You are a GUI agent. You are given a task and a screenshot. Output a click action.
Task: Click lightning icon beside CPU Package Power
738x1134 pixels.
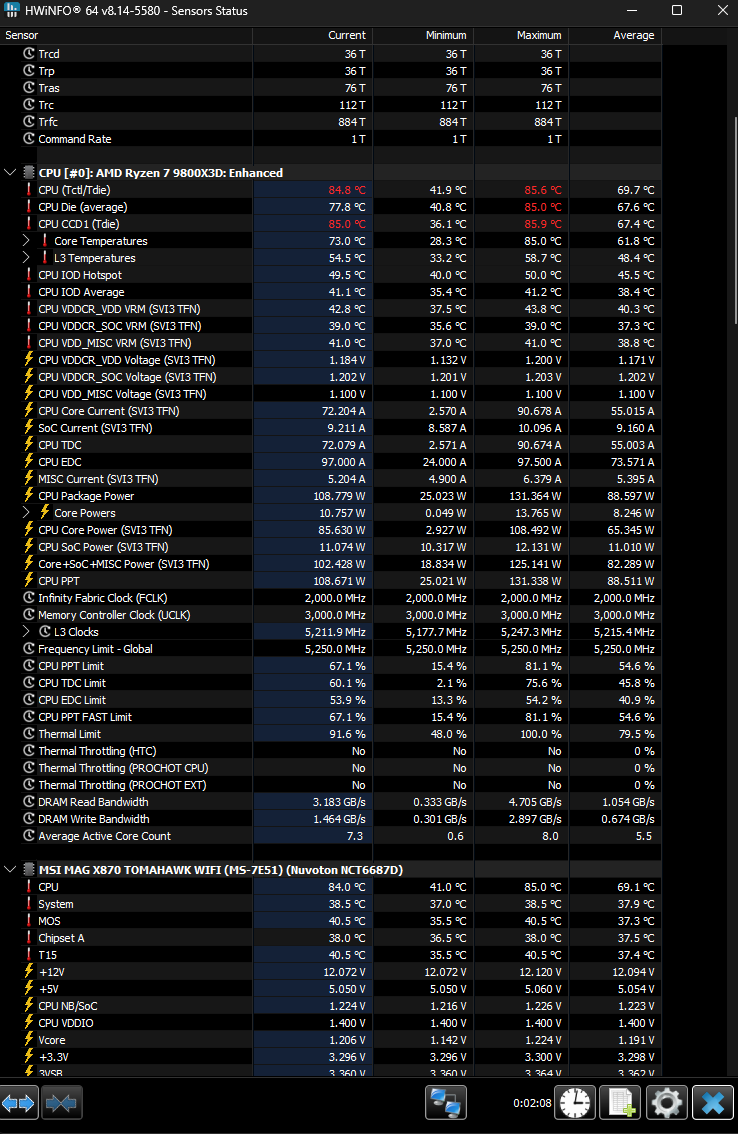29,495
